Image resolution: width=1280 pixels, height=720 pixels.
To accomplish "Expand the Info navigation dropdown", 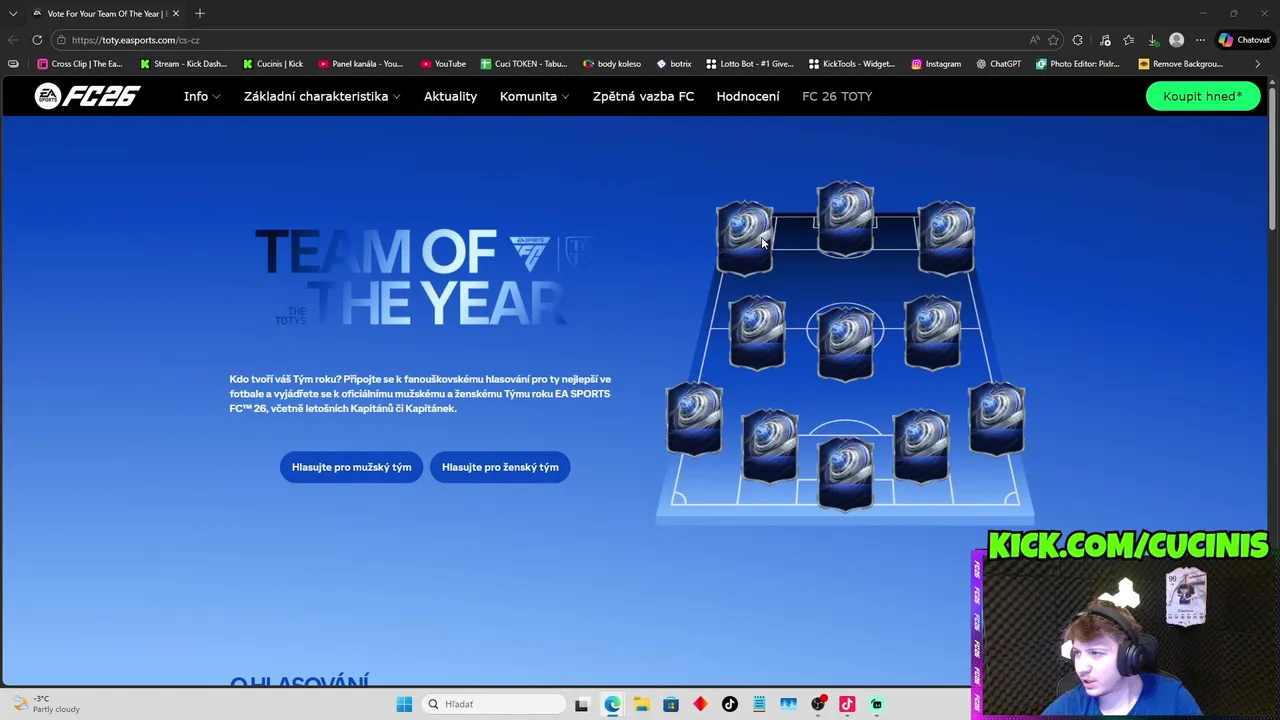I will [x=201, y=96].
